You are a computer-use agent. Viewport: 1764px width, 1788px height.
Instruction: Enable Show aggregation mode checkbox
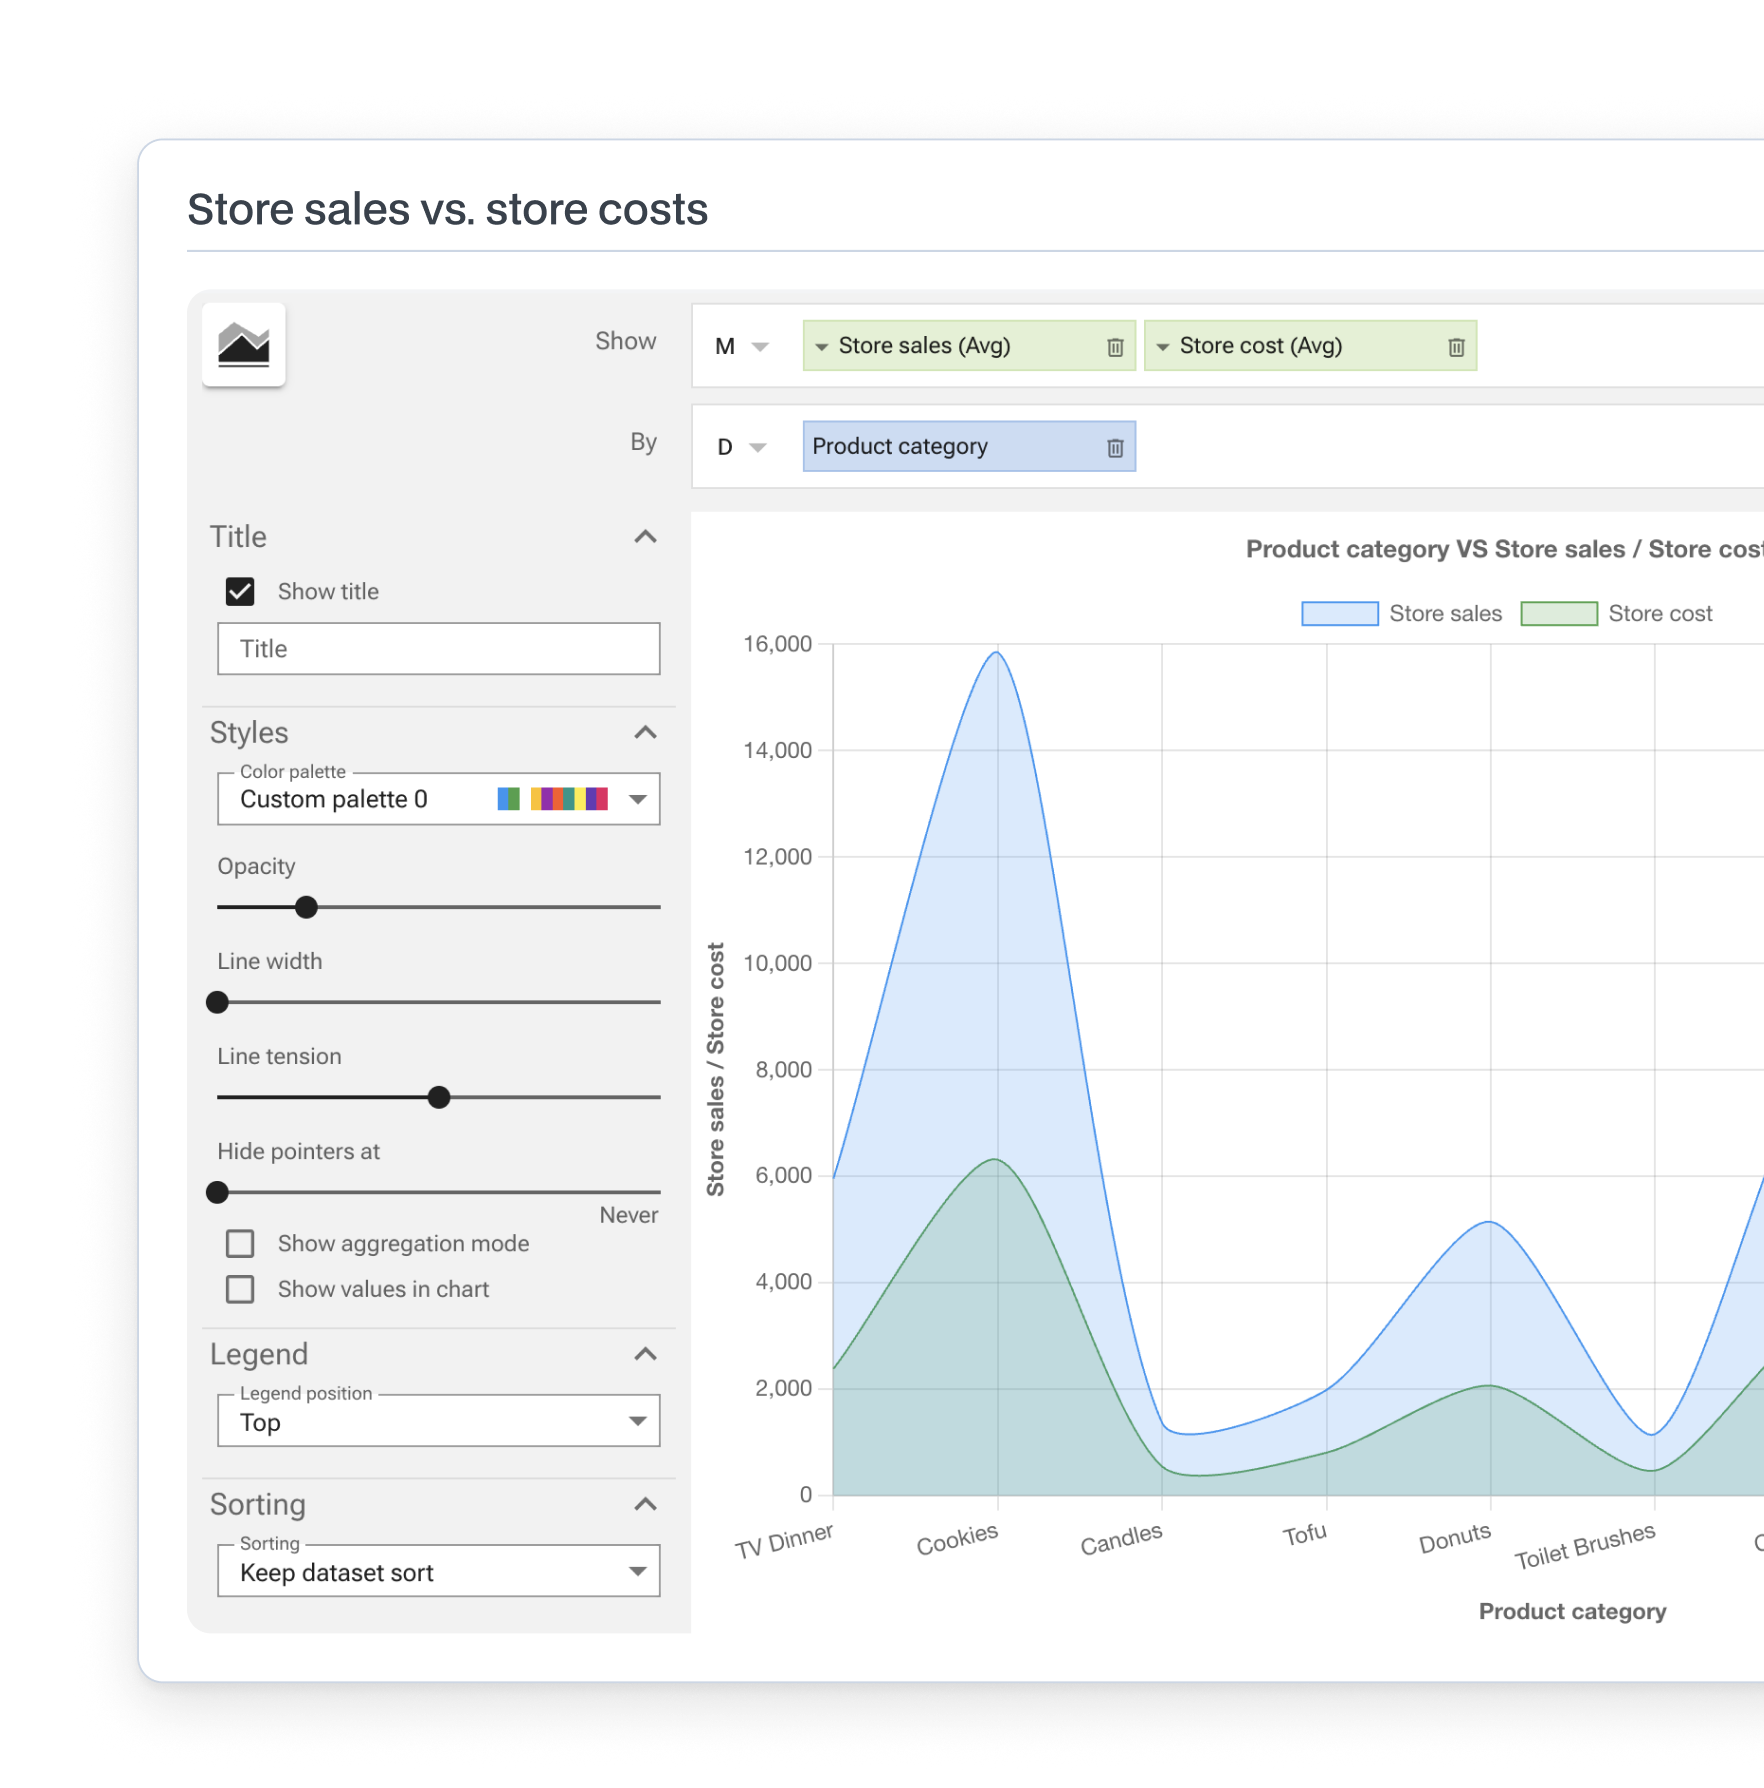240,1244
